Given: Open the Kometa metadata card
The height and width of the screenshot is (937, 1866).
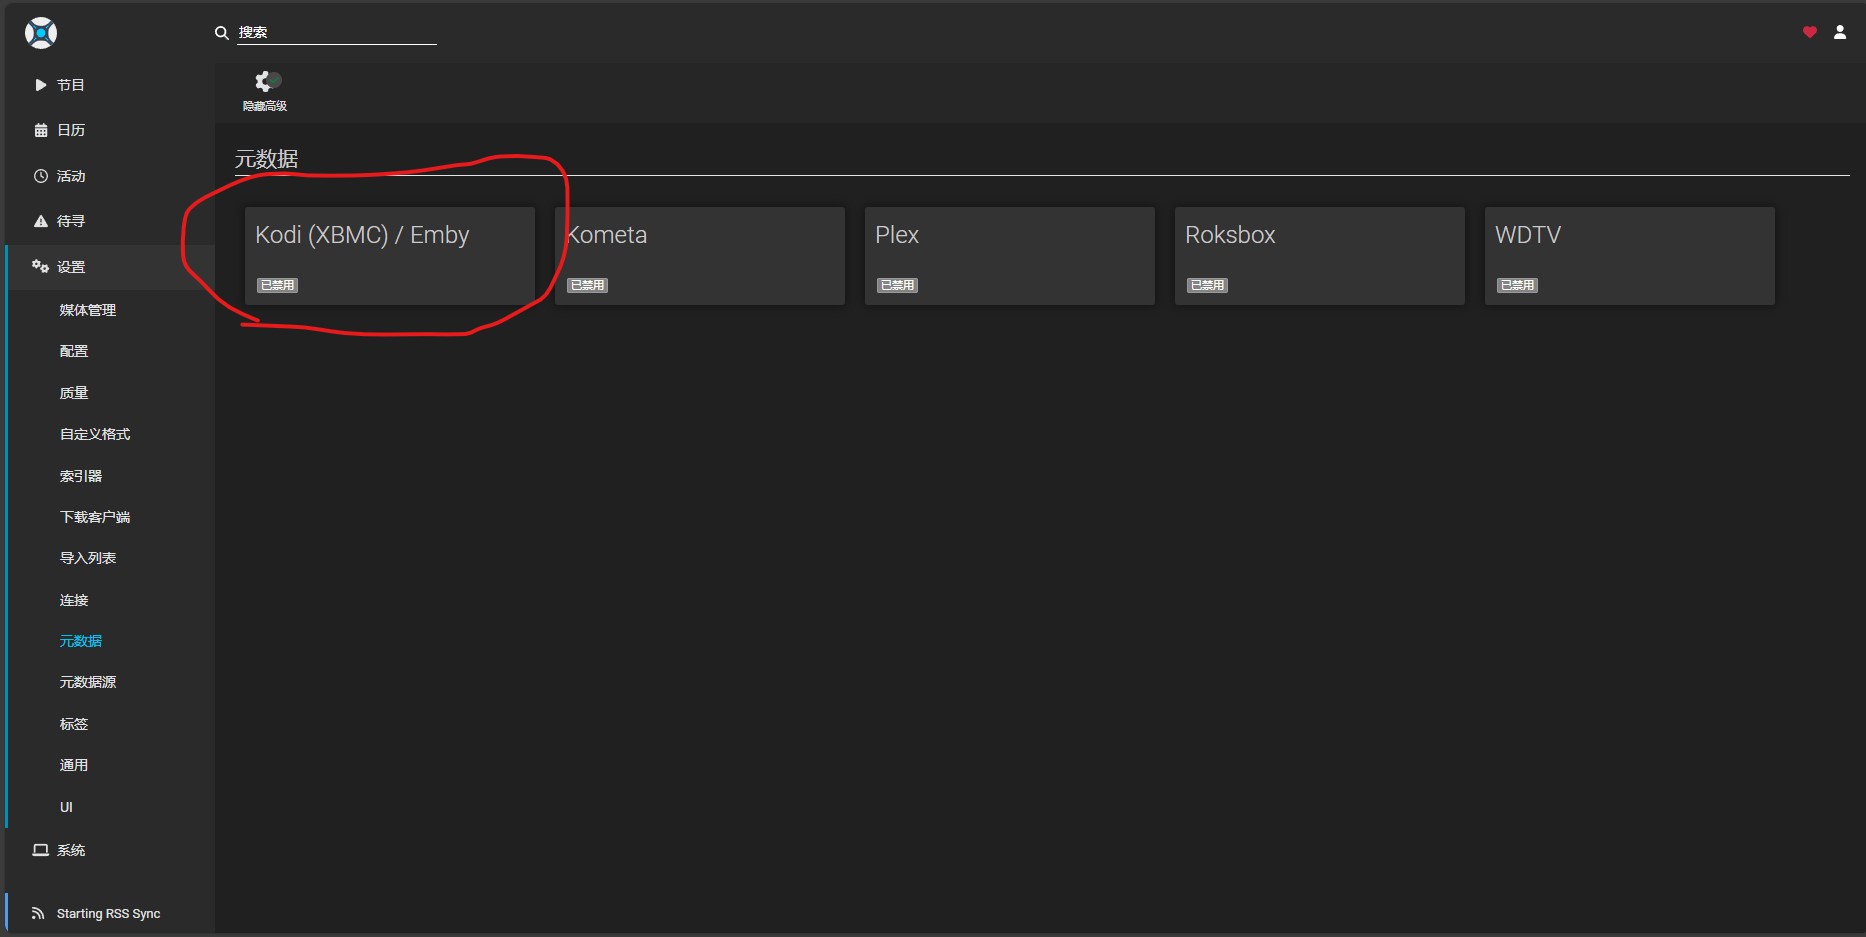Looking at the screenshot, I should click(x=700, y=255).
